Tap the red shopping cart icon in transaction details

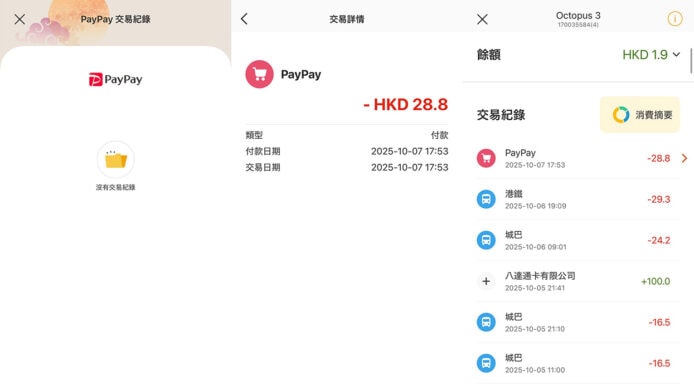(x=259, y=74)
